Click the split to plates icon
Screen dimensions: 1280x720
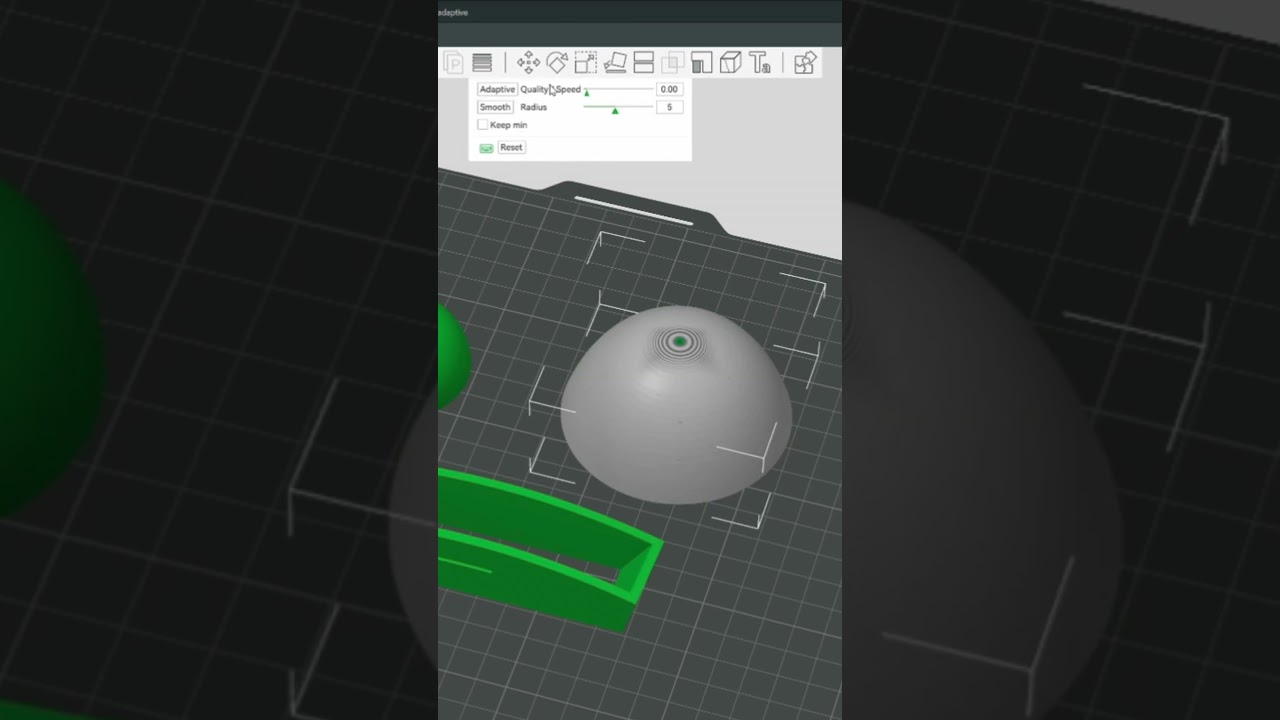click(453, 63)
